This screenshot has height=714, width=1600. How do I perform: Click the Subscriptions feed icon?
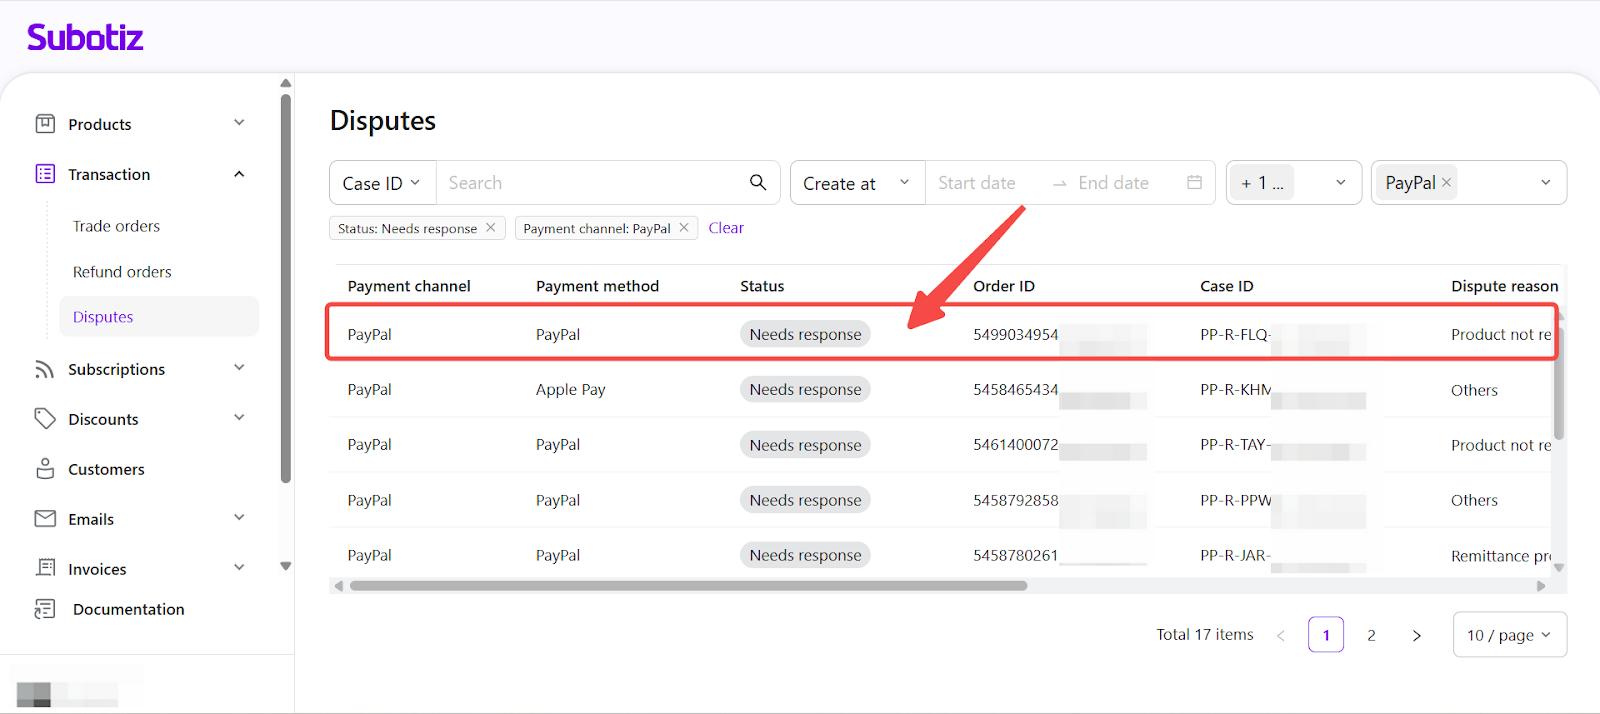click(x=45, y=369)
